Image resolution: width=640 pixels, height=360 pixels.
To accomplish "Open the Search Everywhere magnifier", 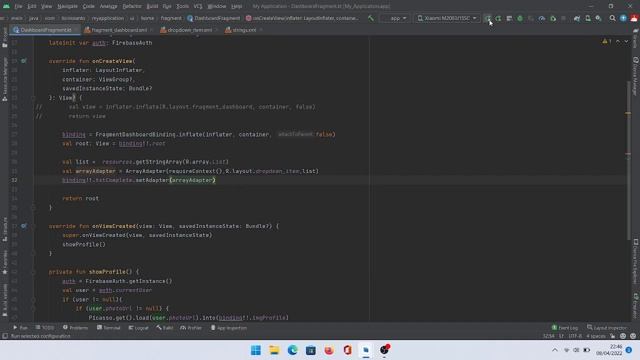I will [x=612, y=18].
